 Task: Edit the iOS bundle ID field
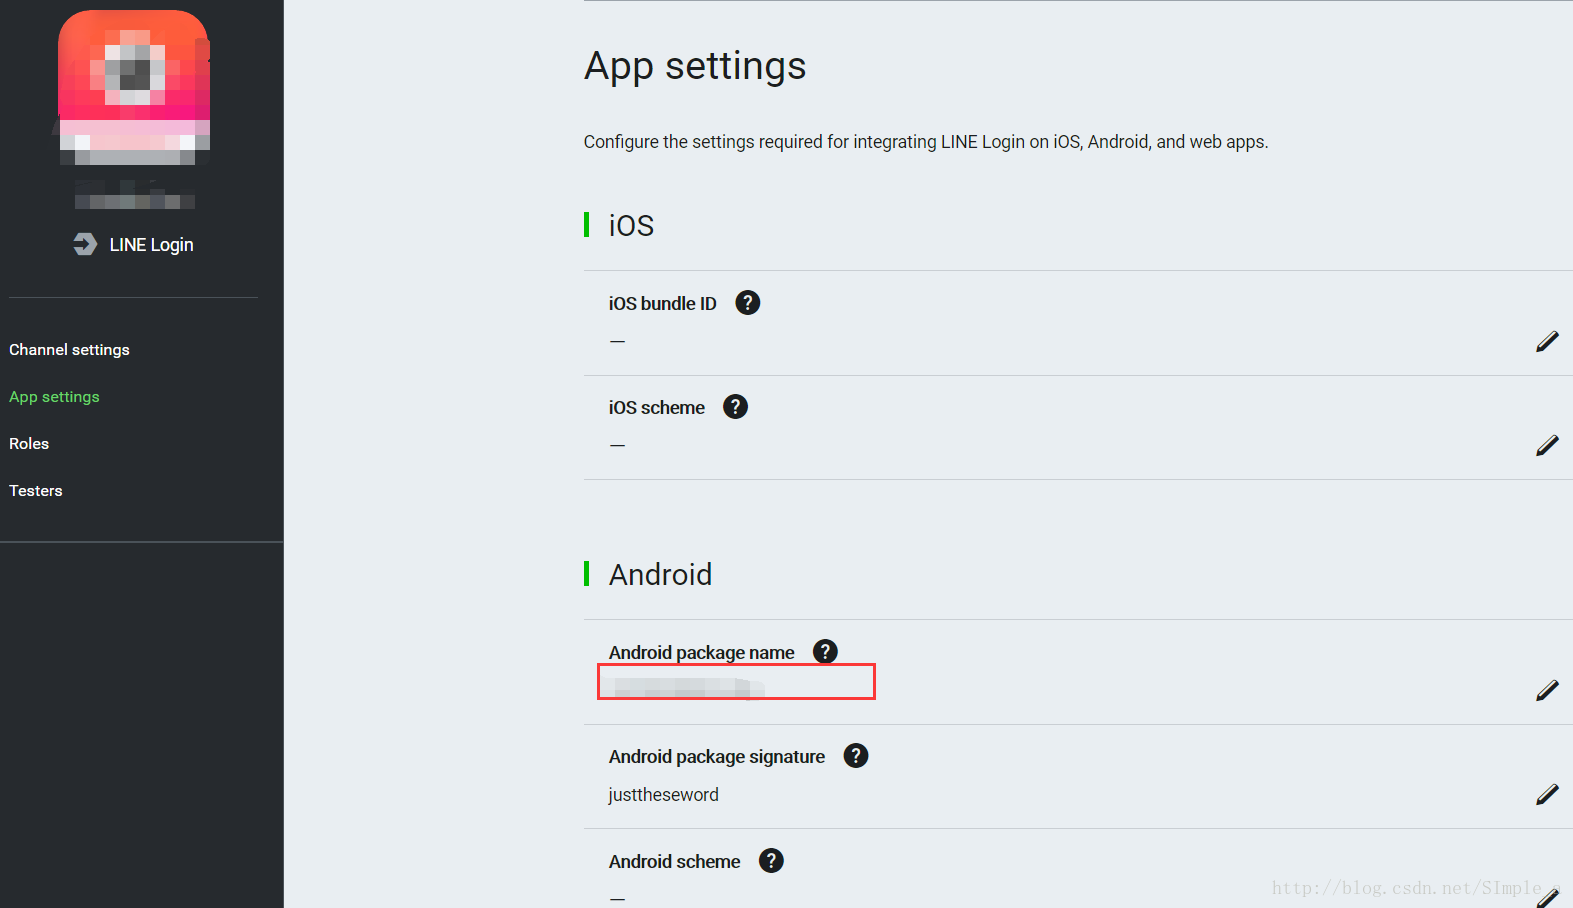click(1547, 342)
